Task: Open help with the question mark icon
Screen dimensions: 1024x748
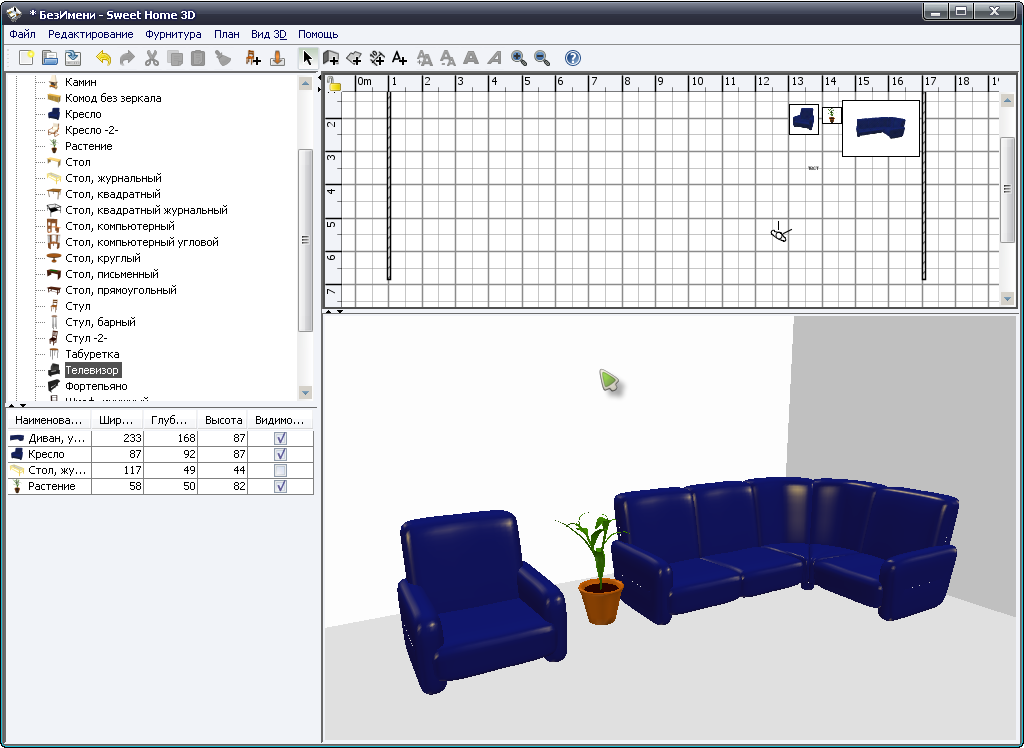Action: pos(573,58)
